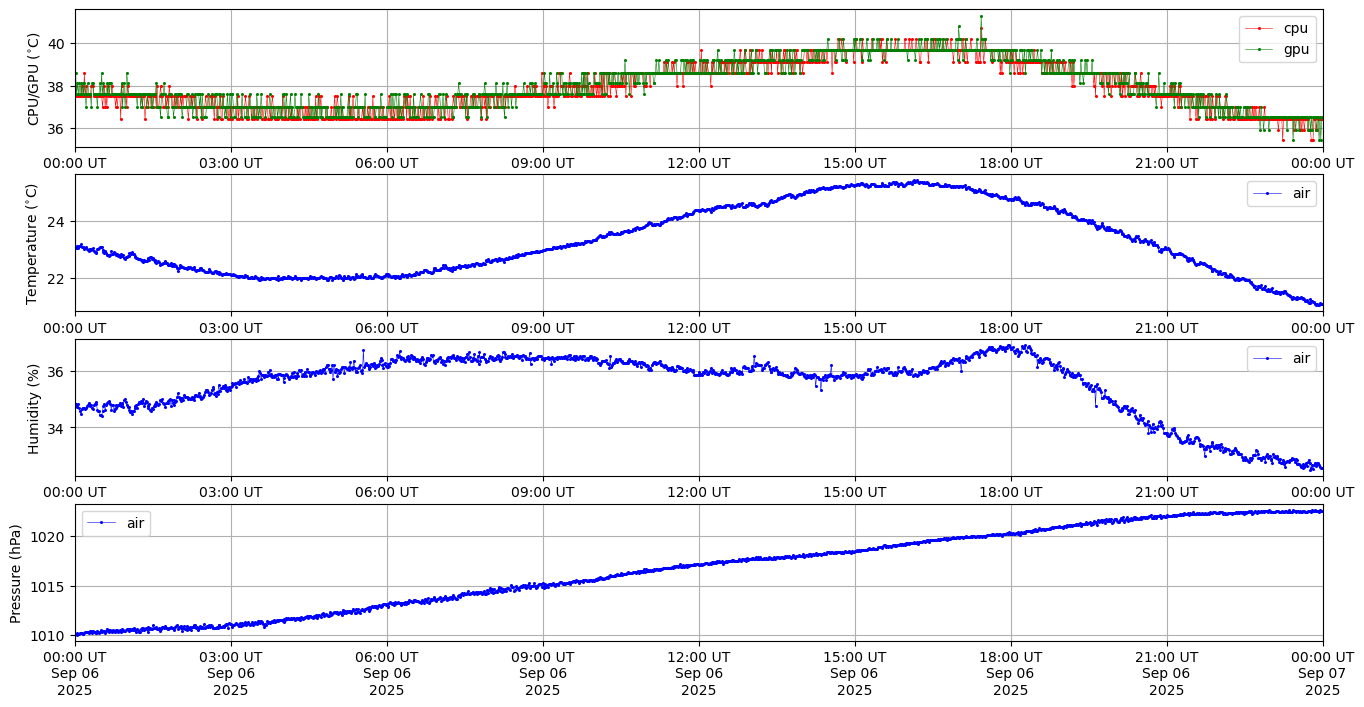Click '15:00 UT' below the Temperature plot
The height and width of the screenshot is (707, 1364).
(855, 328)
